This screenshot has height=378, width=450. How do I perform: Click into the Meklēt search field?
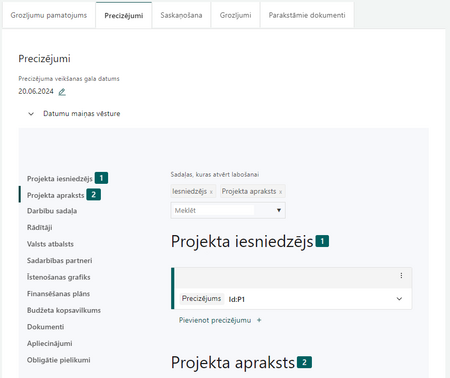(214, 210)
